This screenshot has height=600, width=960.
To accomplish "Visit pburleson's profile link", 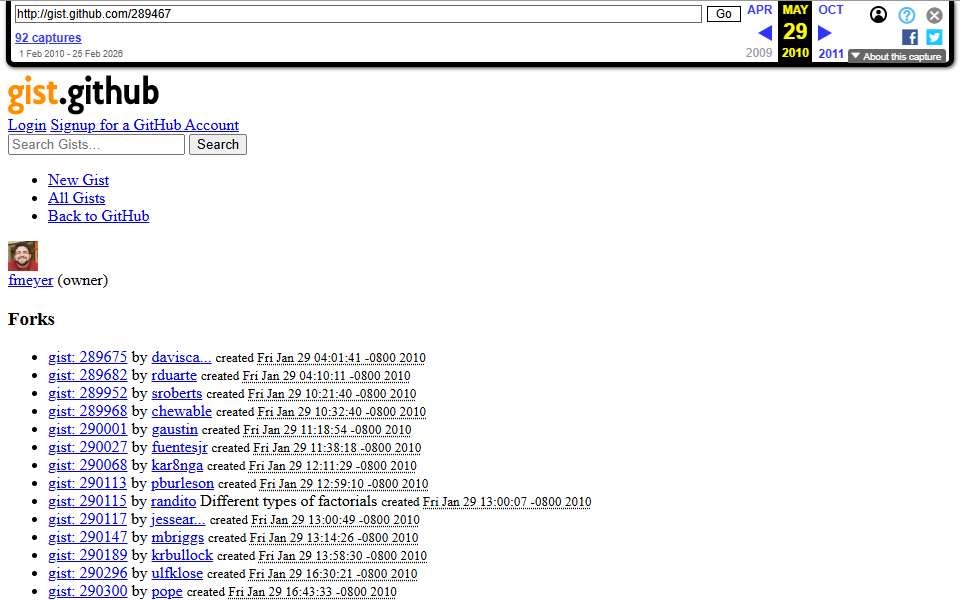I will (182, 483).
